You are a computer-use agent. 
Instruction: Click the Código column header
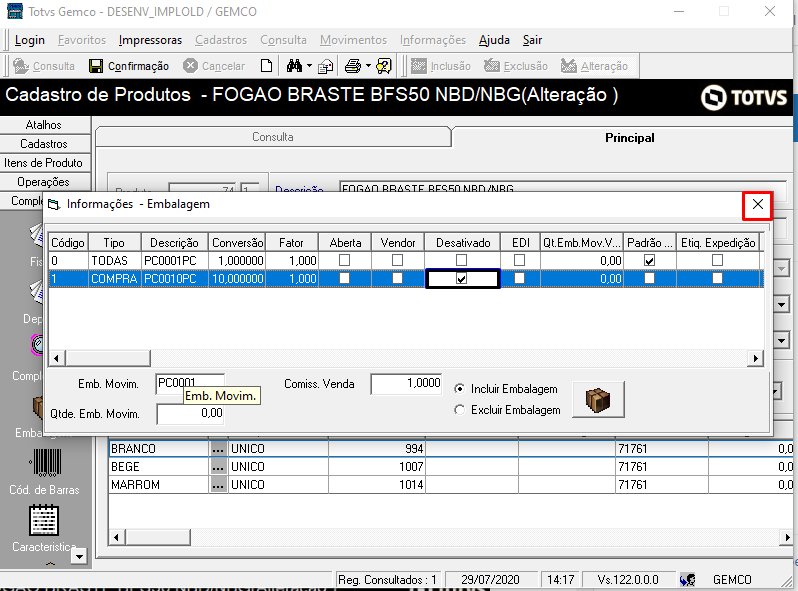[68, 243]
